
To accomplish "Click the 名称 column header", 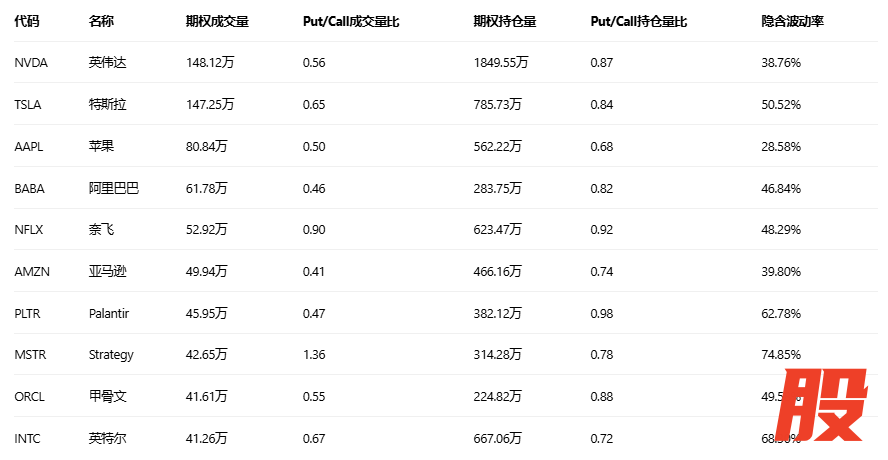I will pos(101,21).
